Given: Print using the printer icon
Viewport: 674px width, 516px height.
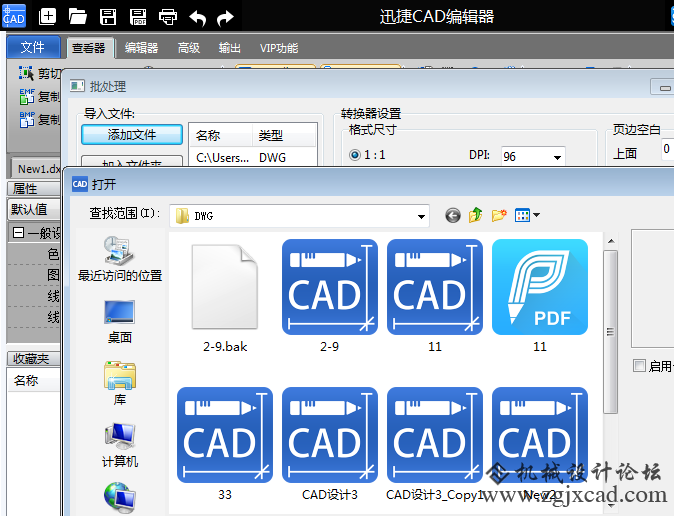Looking at the screenshot, I should pyautogui.click(x=168, y=17).
